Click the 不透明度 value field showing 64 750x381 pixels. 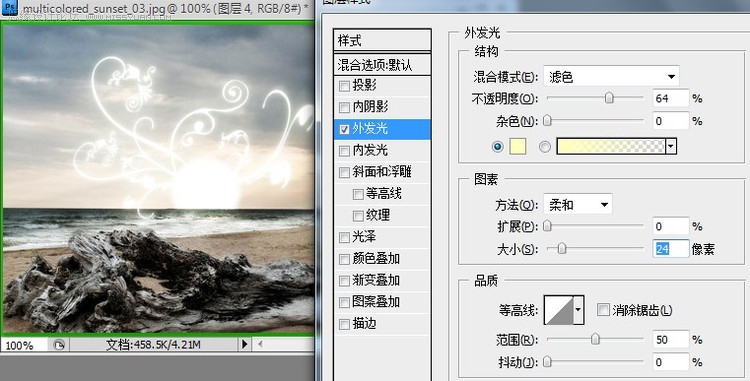click(x=671, y=98)
